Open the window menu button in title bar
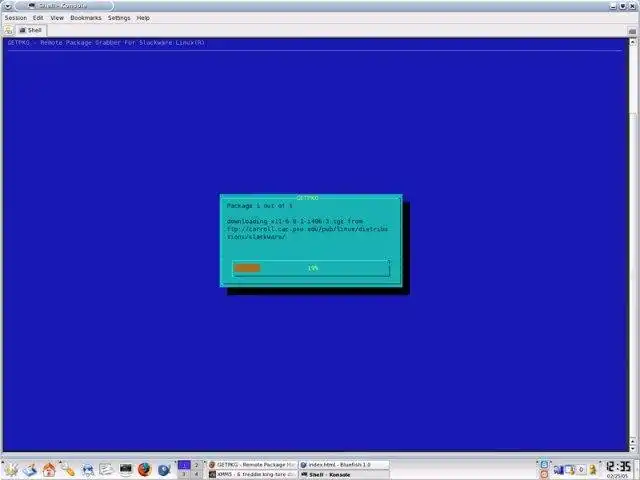 [8, 6]
